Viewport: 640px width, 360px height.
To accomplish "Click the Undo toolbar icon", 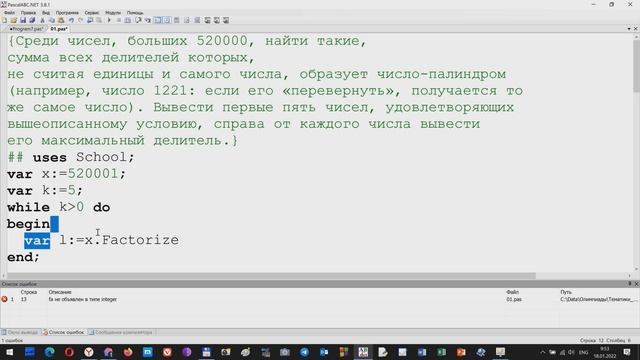I will [71, 20].
